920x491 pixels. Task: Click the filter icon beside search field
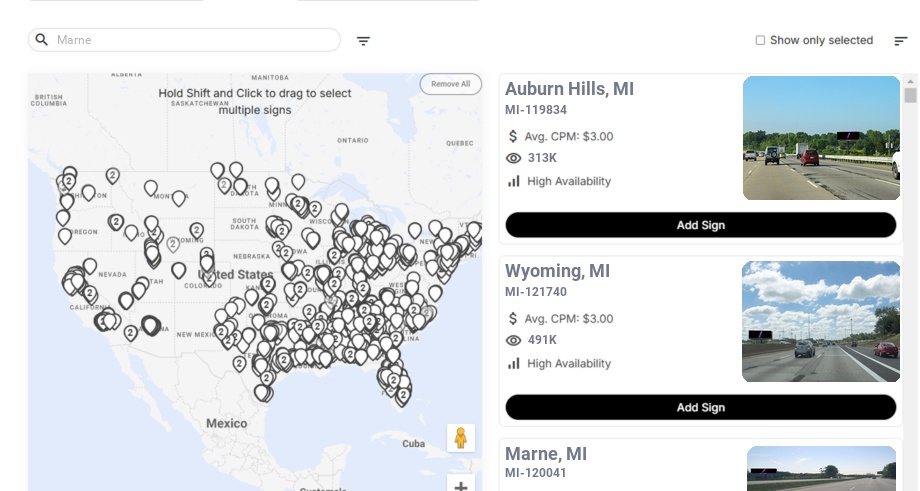click(363, 41)
